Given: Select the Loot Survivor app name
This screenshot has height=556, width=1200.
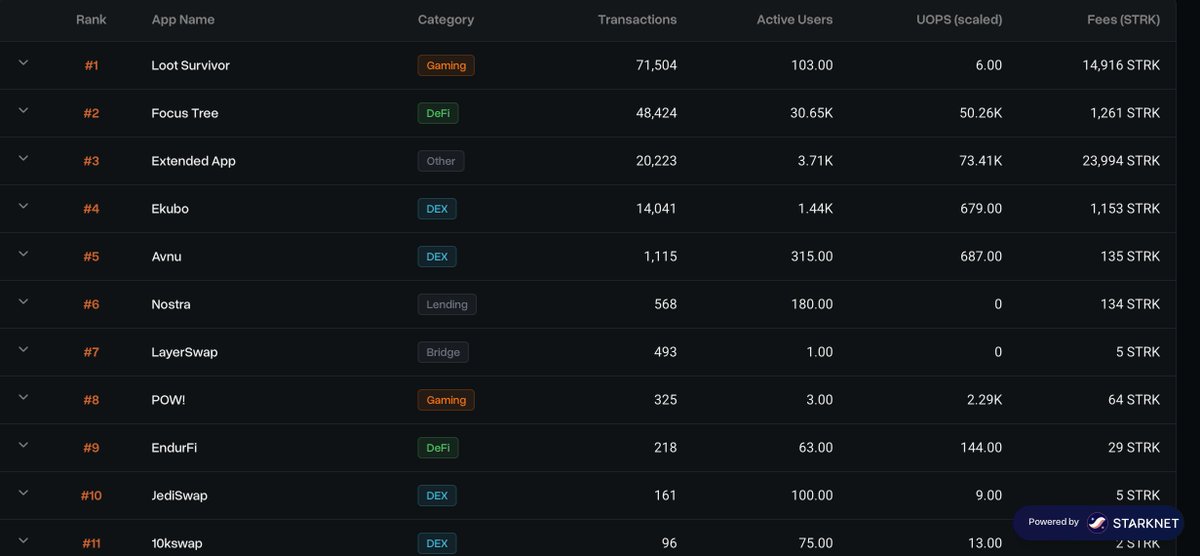Looking at the screenshot, I should (x=190, y=65).
